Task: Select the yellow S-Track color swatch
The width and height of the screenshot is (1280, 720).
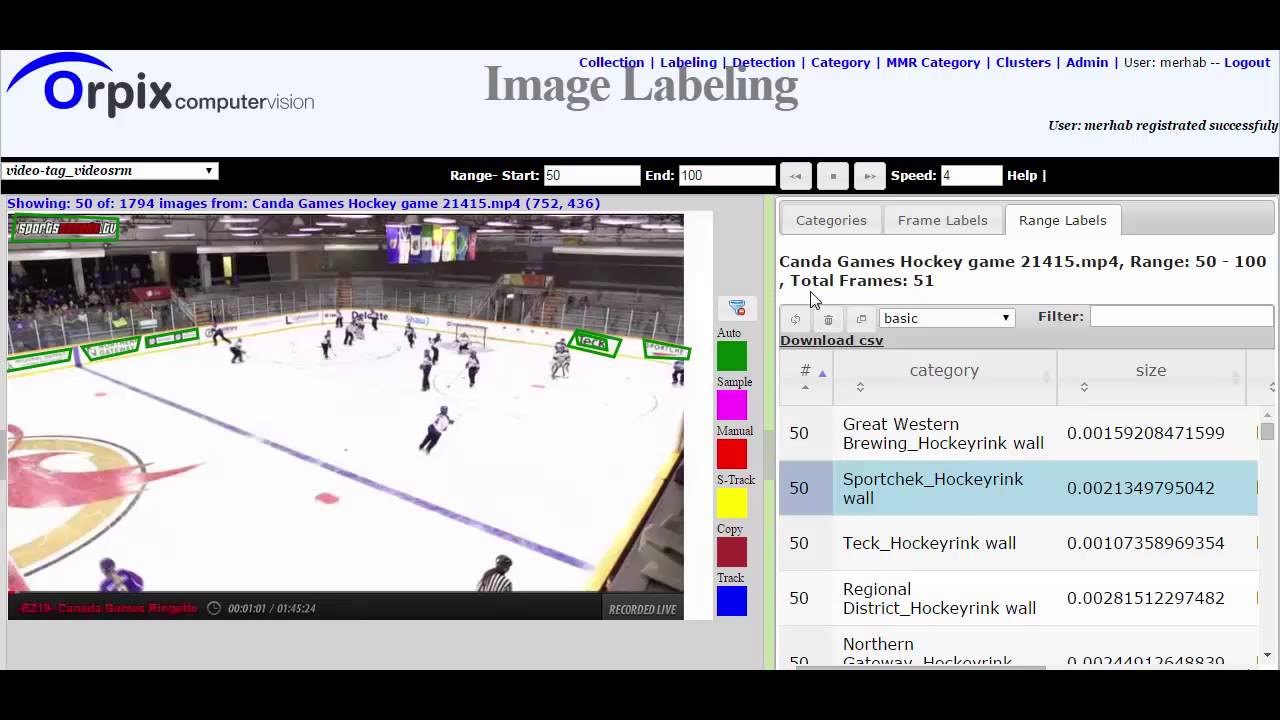Action: pyautogui.click(x=731, y=503)
